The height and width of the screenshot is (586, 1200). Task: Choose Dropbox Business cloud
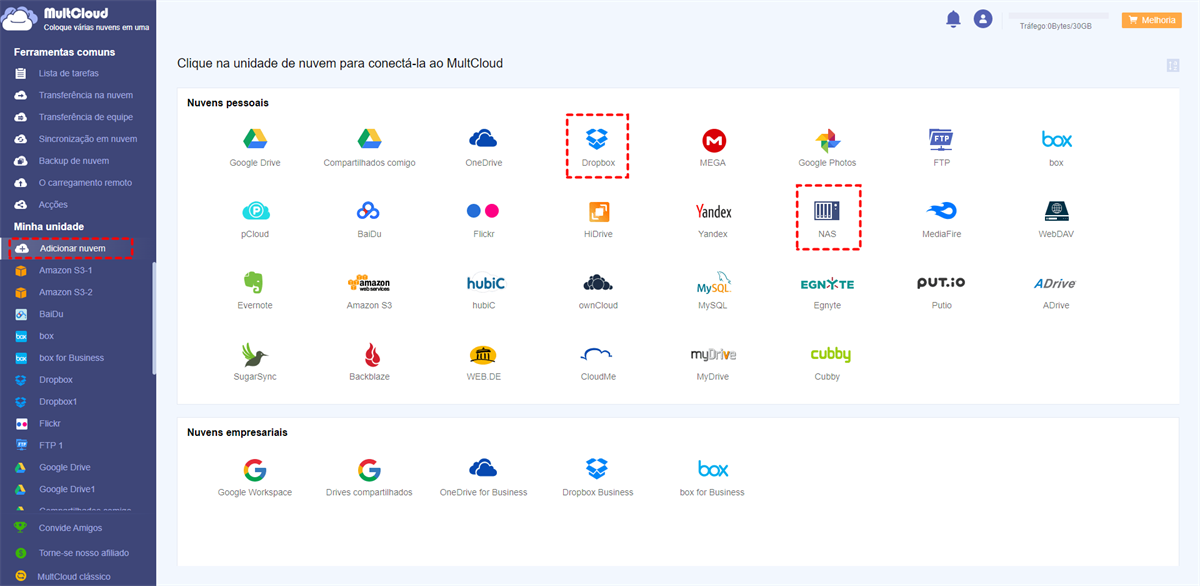pos(597,470)
